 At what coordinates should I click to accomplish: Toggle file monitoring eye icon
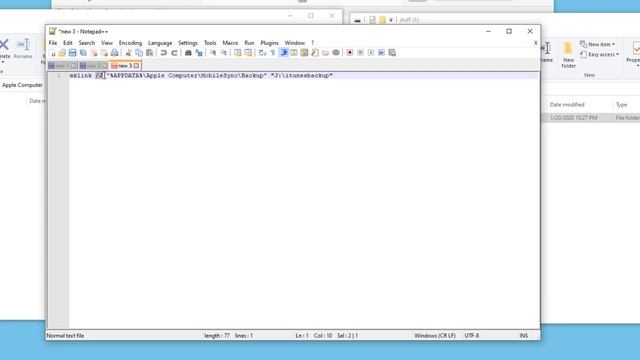point(336,53)
